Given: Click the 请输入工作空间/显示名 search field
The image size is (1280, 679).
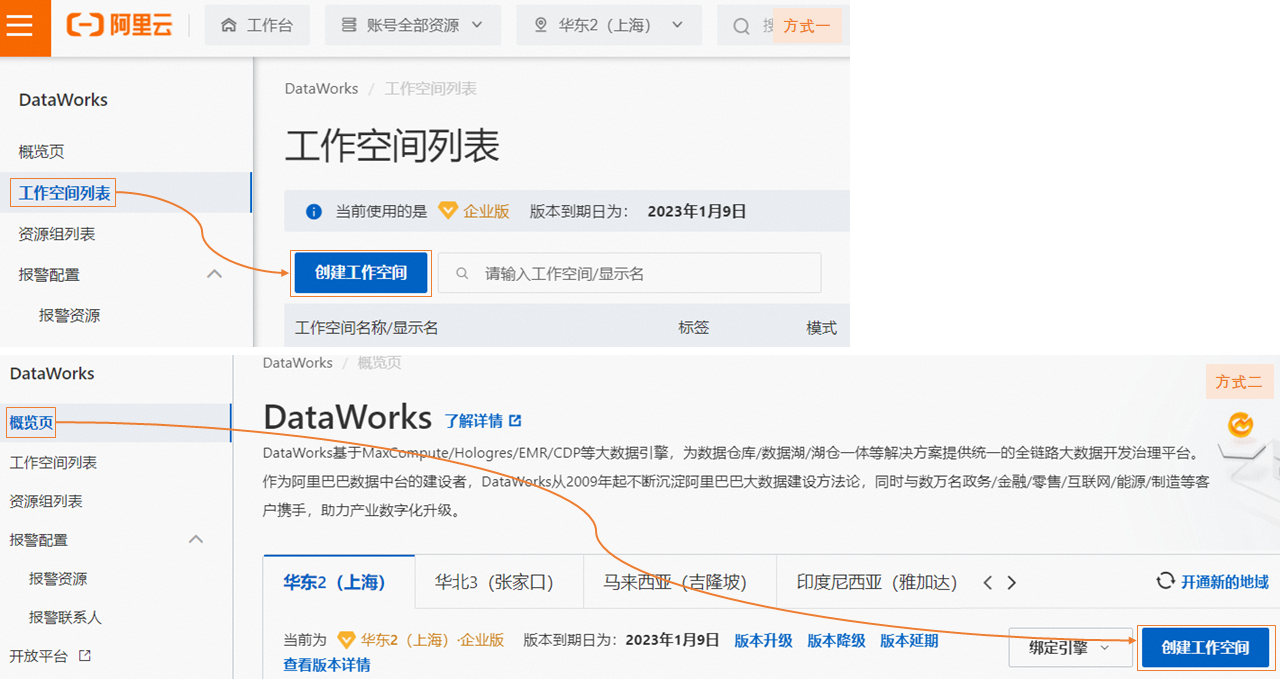Looking at the screenshot, I should point(630,273).
